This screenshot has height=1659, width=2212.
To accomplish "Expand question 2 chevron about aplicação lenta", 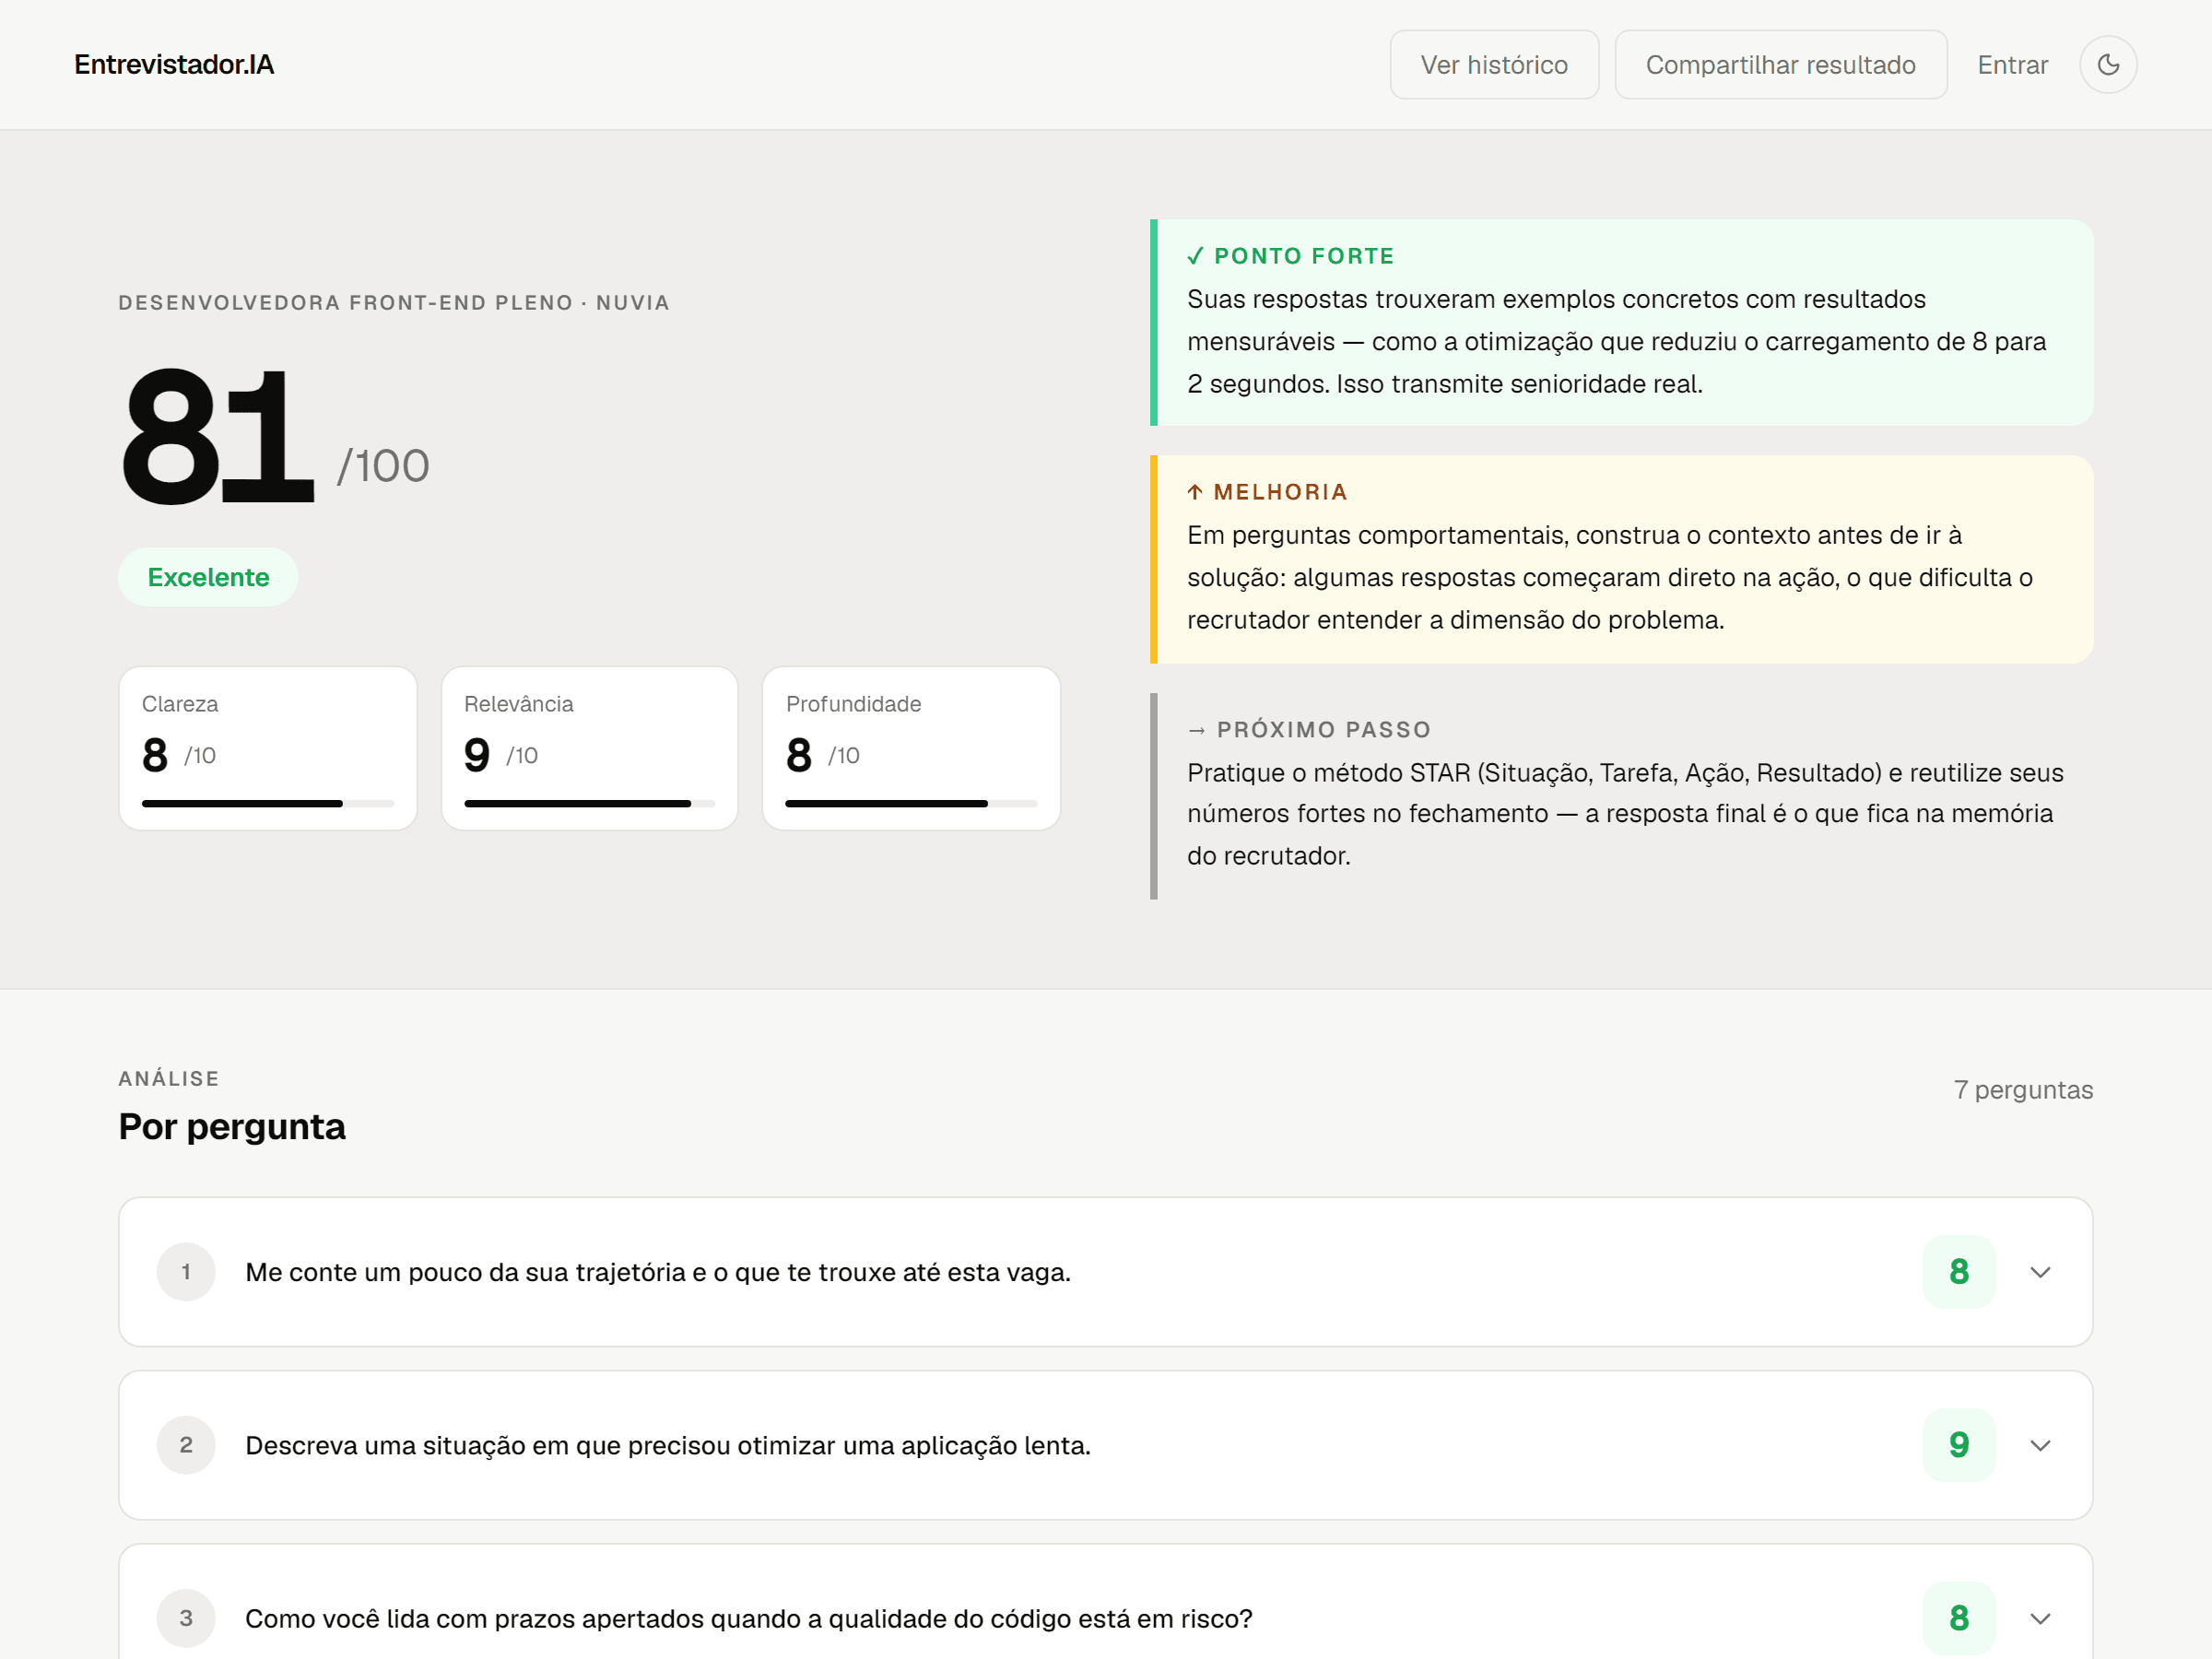I will (2040, 1445).
